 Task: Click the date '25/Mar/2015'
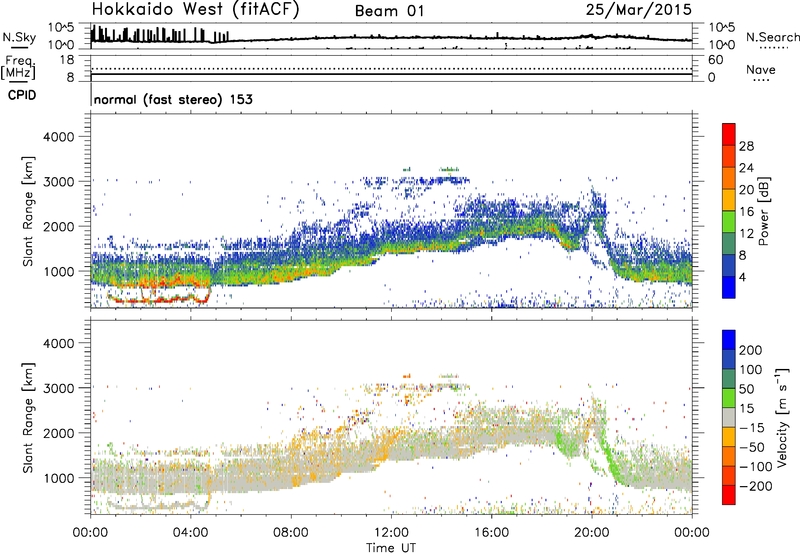pos(639,10)
